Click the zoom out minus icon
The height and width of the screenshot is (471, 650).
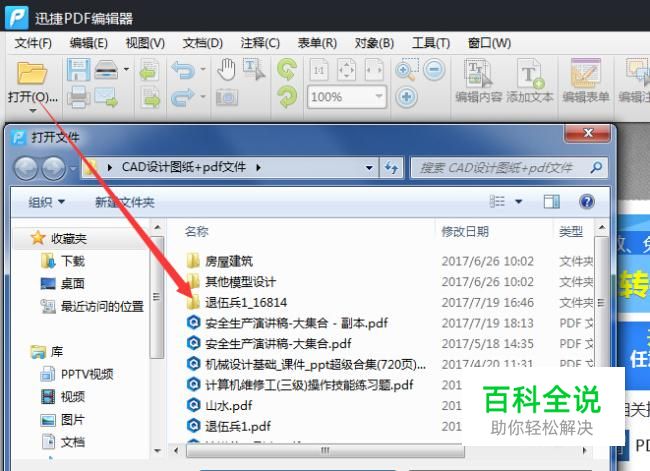coord(434,69)
